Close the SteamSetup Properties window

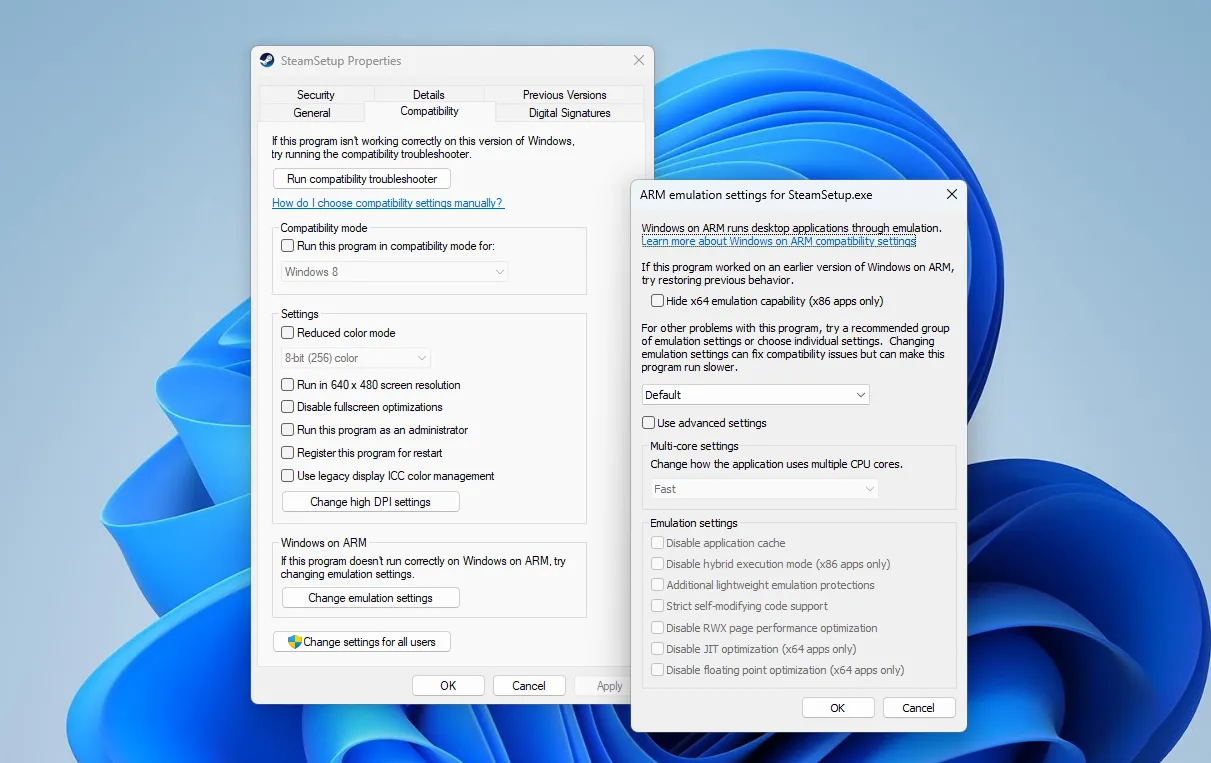[639, 60]
